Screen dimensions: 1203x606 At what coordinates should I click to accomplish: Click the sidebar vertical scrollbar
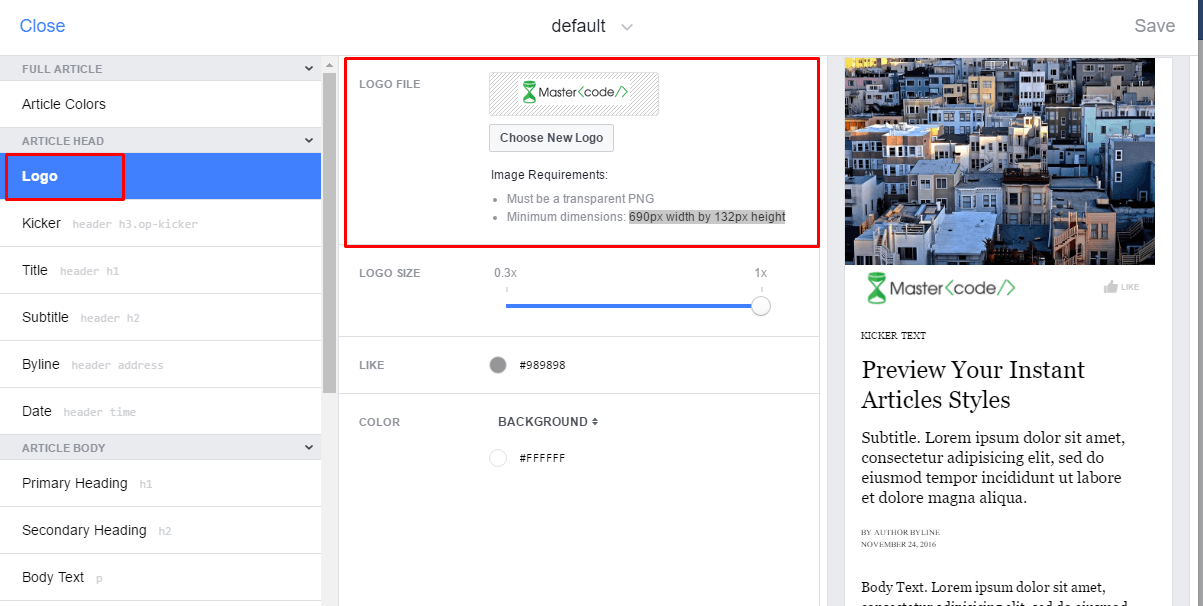click(x=330, y=233)
